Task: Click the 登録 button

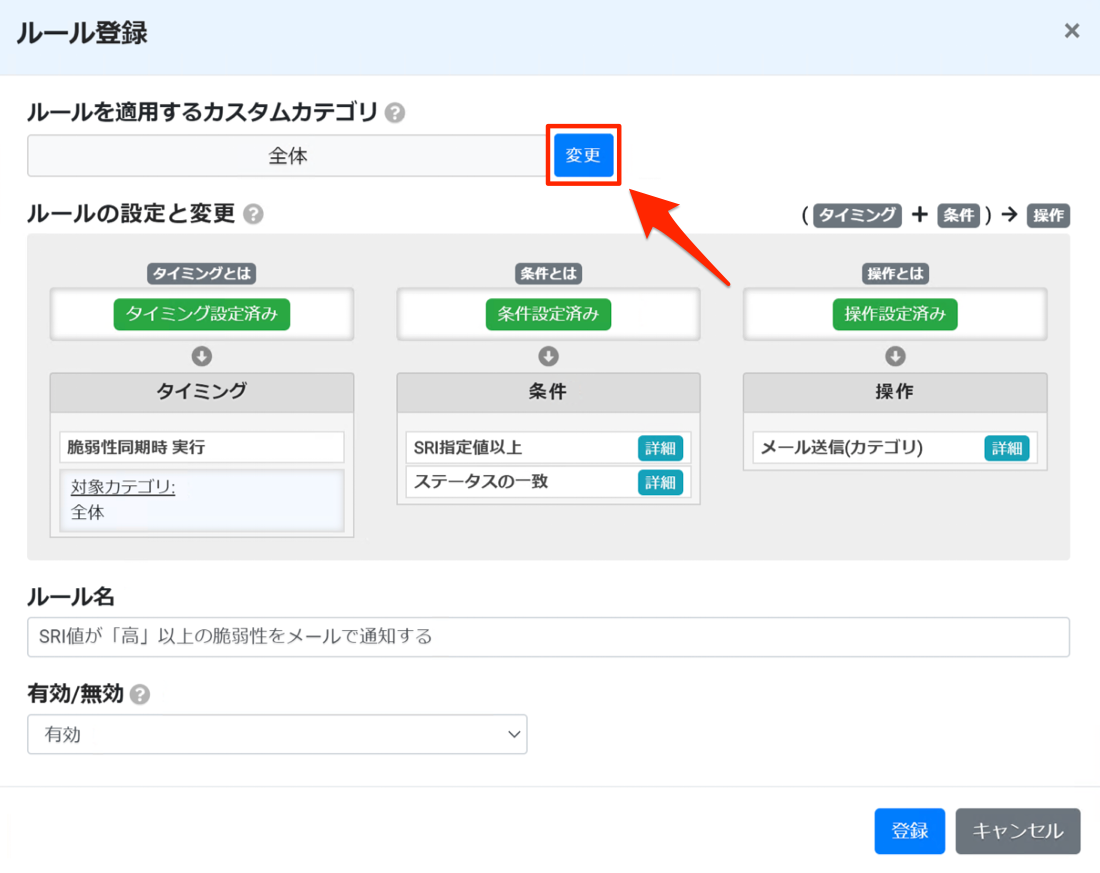Action: pyautogui.click(x=909, y=831)
